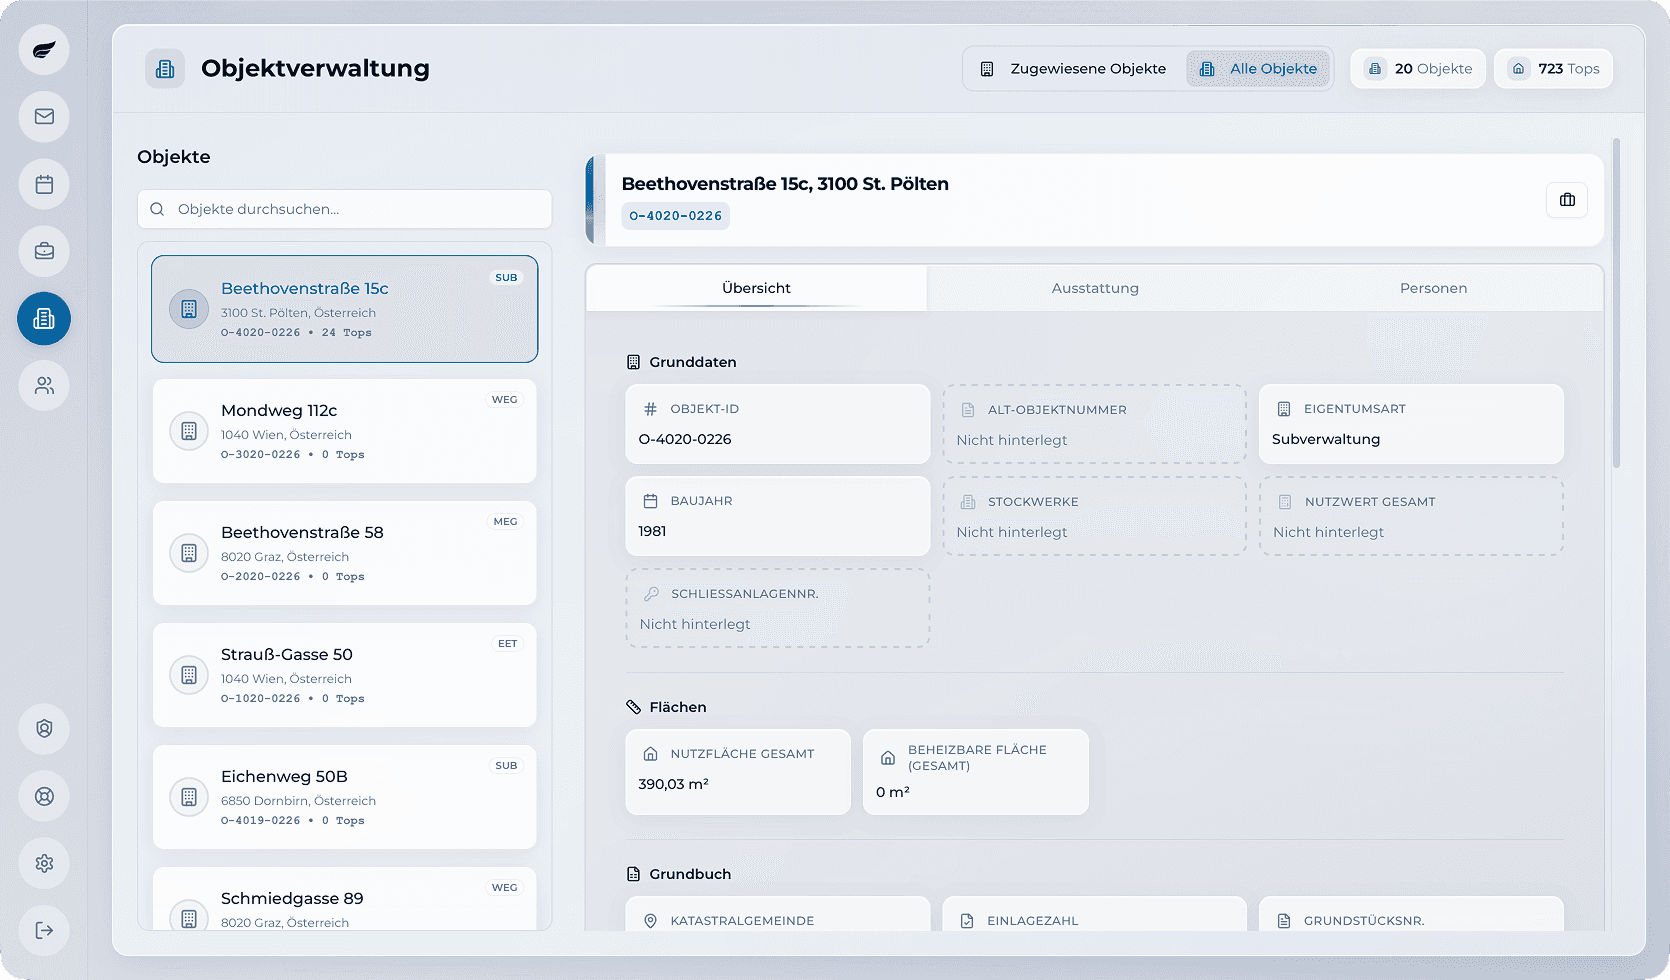Click the Objekte durchsuchen search field
1670x980 pixels.
[x=344, y=209]
